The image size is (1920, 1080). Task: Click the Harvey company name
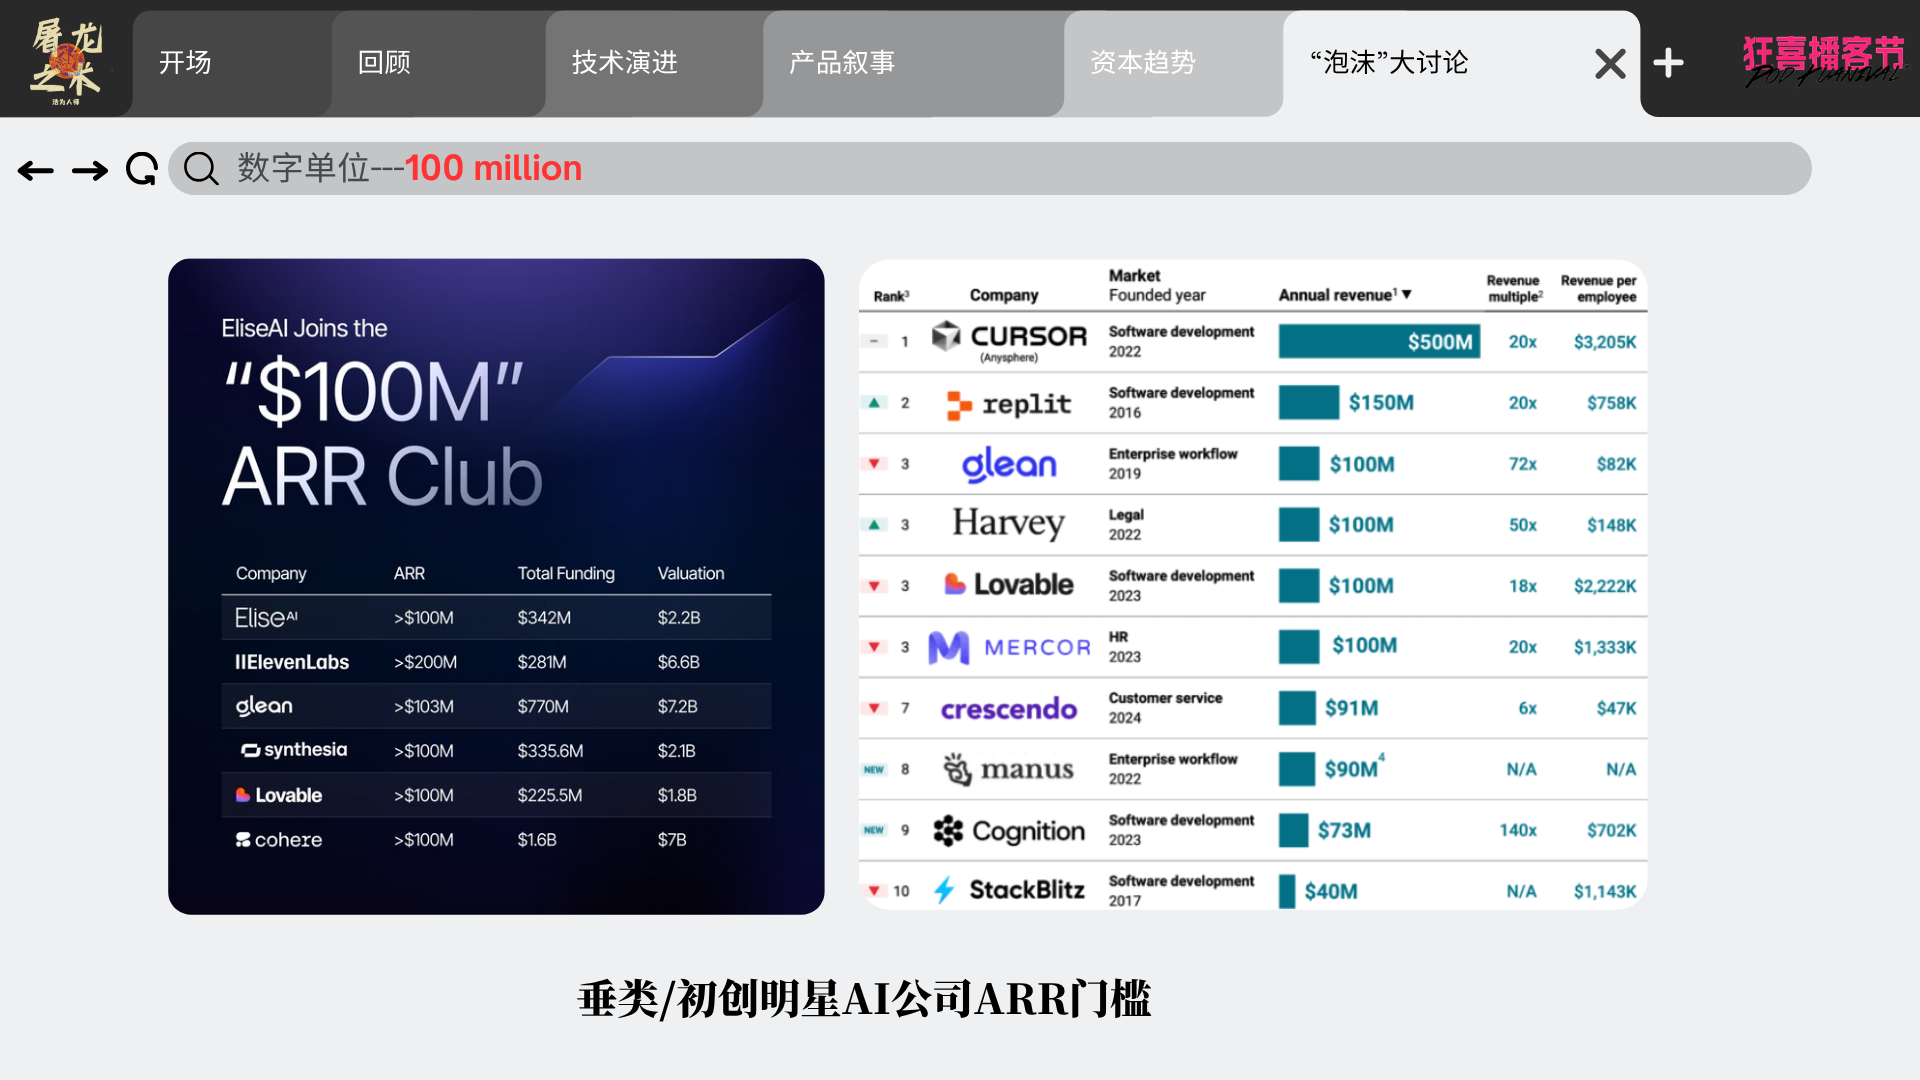pyautogui.click(x=1008, y=524)
